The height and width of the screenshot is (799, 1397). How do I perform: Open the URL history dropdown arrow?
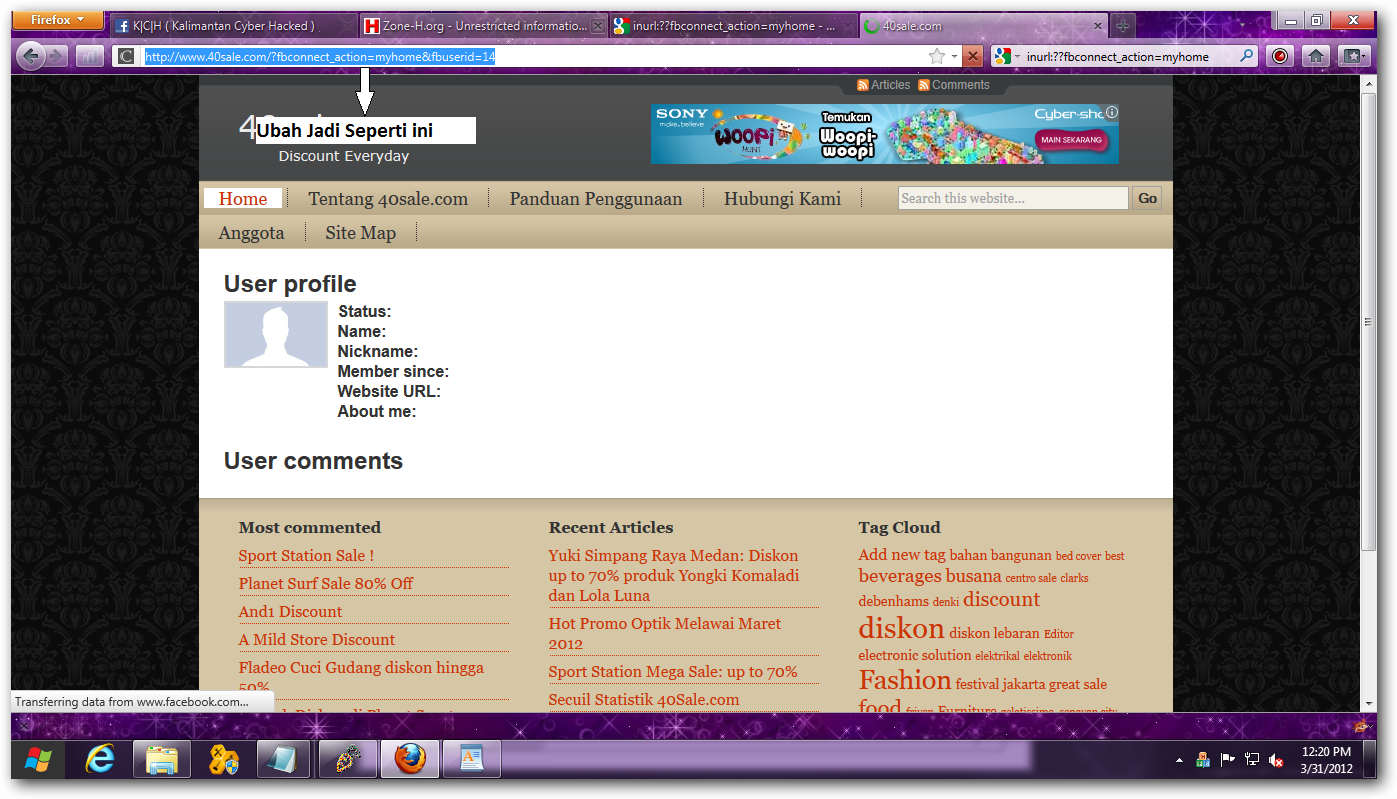tap(954, 57)
